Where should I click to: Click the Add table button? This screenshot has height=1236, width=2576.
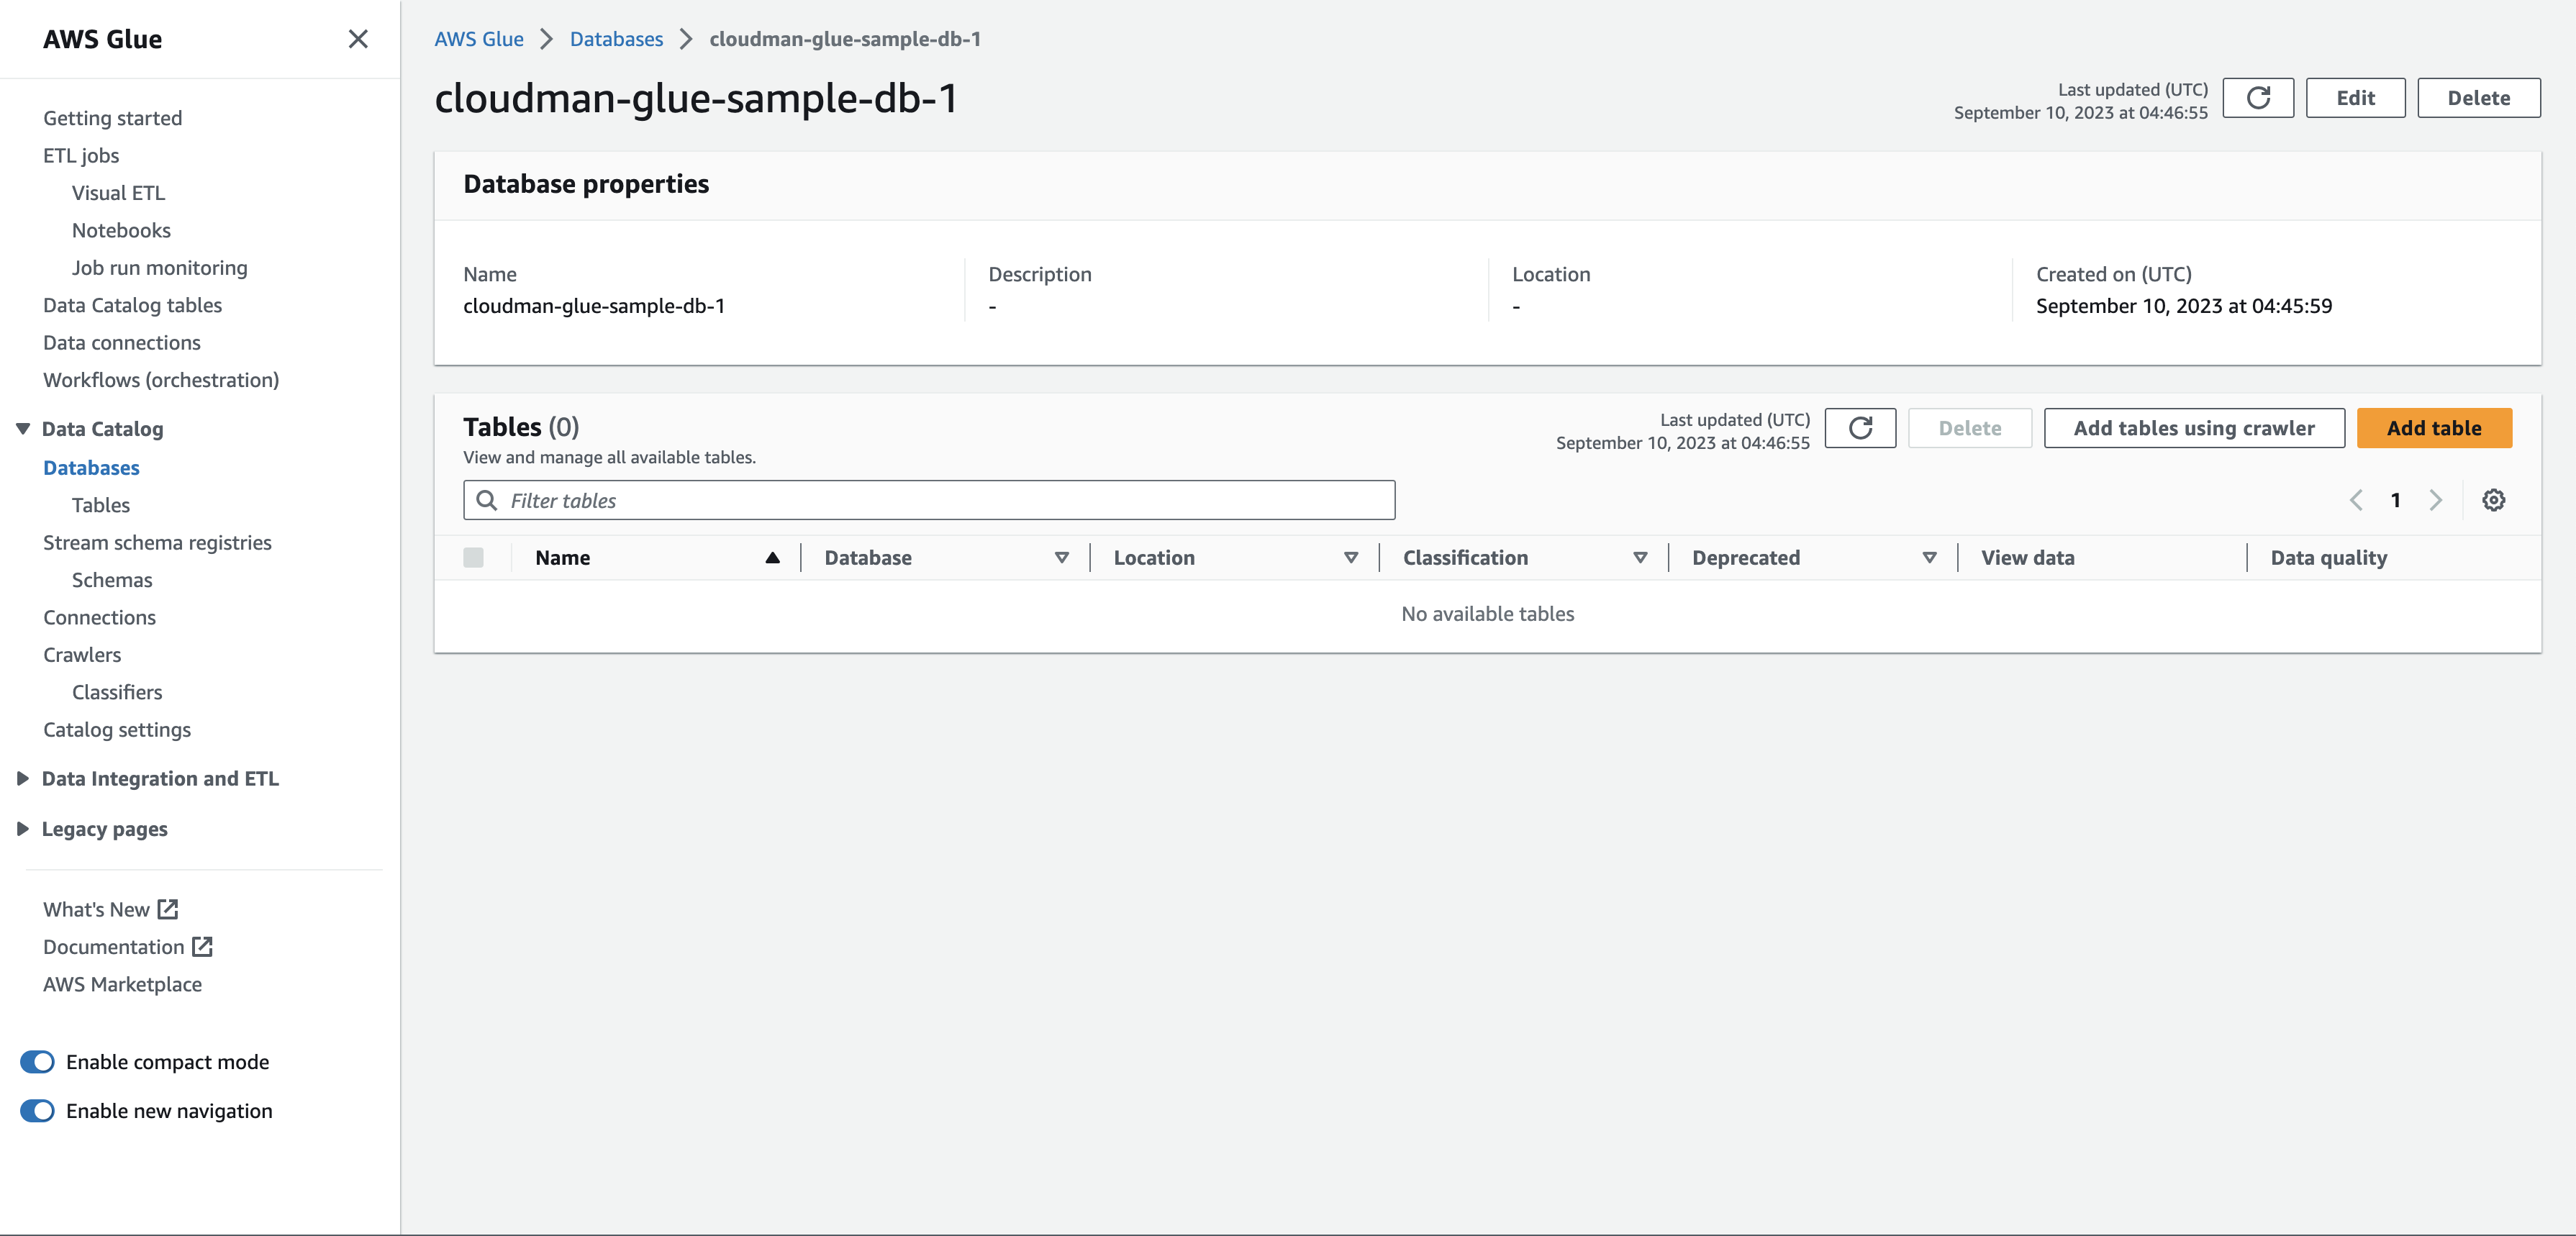pyautogui.click(x=2433, y=428)
